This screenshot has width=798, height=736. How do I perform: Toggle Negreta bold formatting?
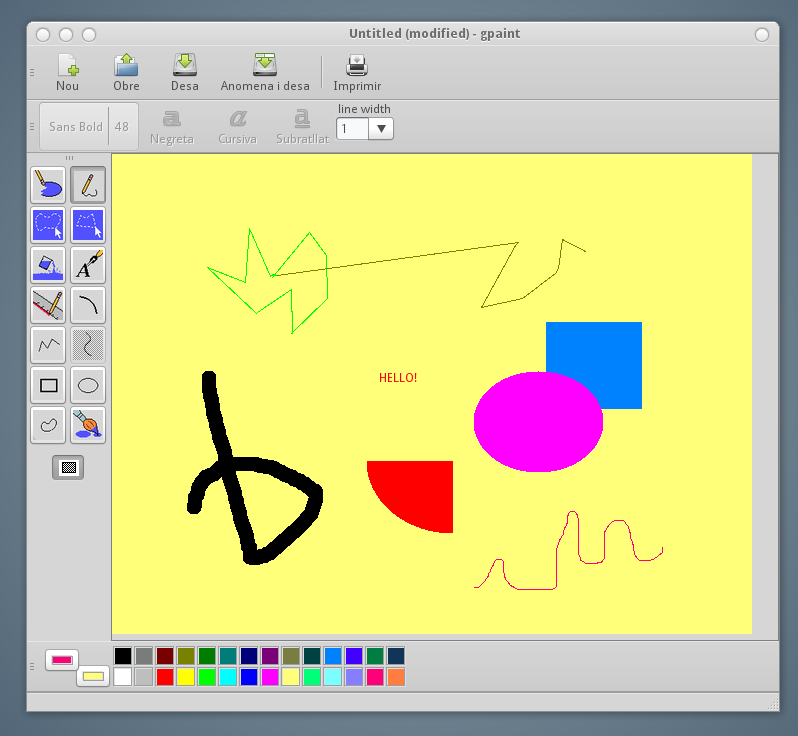(x=171, y=127)
